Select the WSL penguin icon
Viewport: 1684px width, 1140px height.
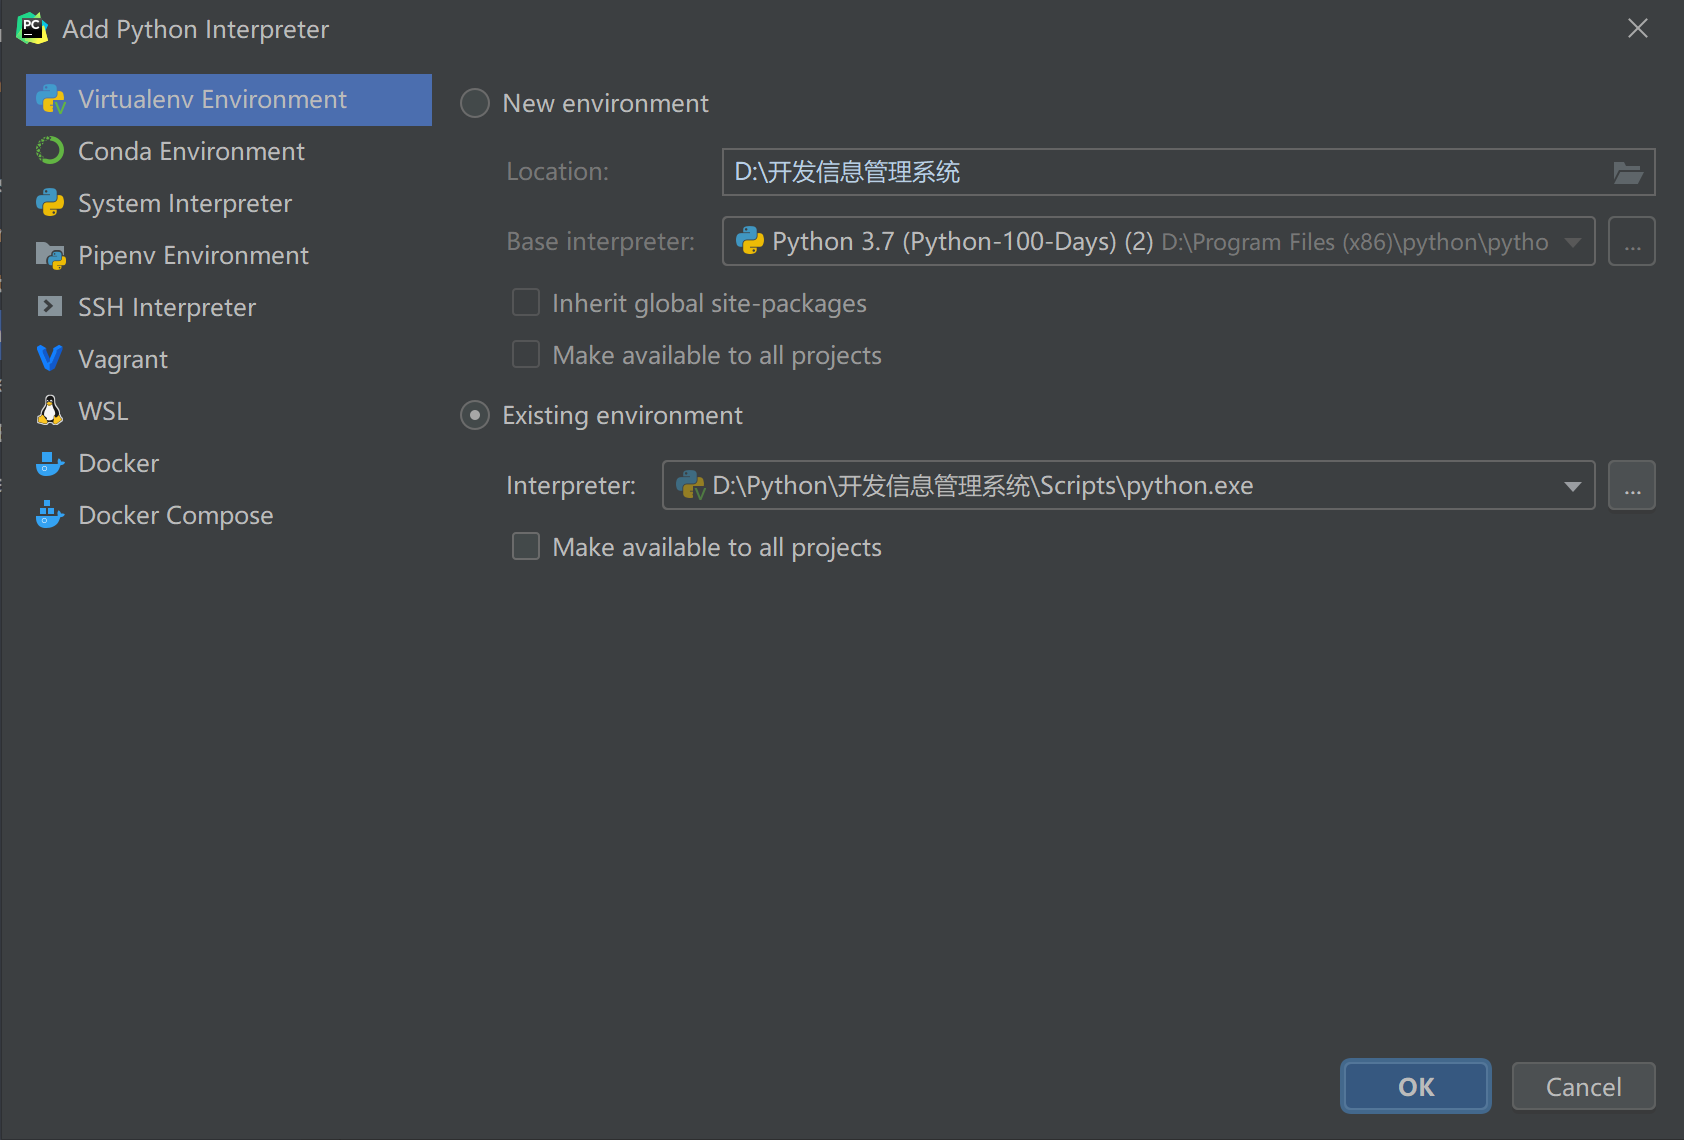(49, 410)
